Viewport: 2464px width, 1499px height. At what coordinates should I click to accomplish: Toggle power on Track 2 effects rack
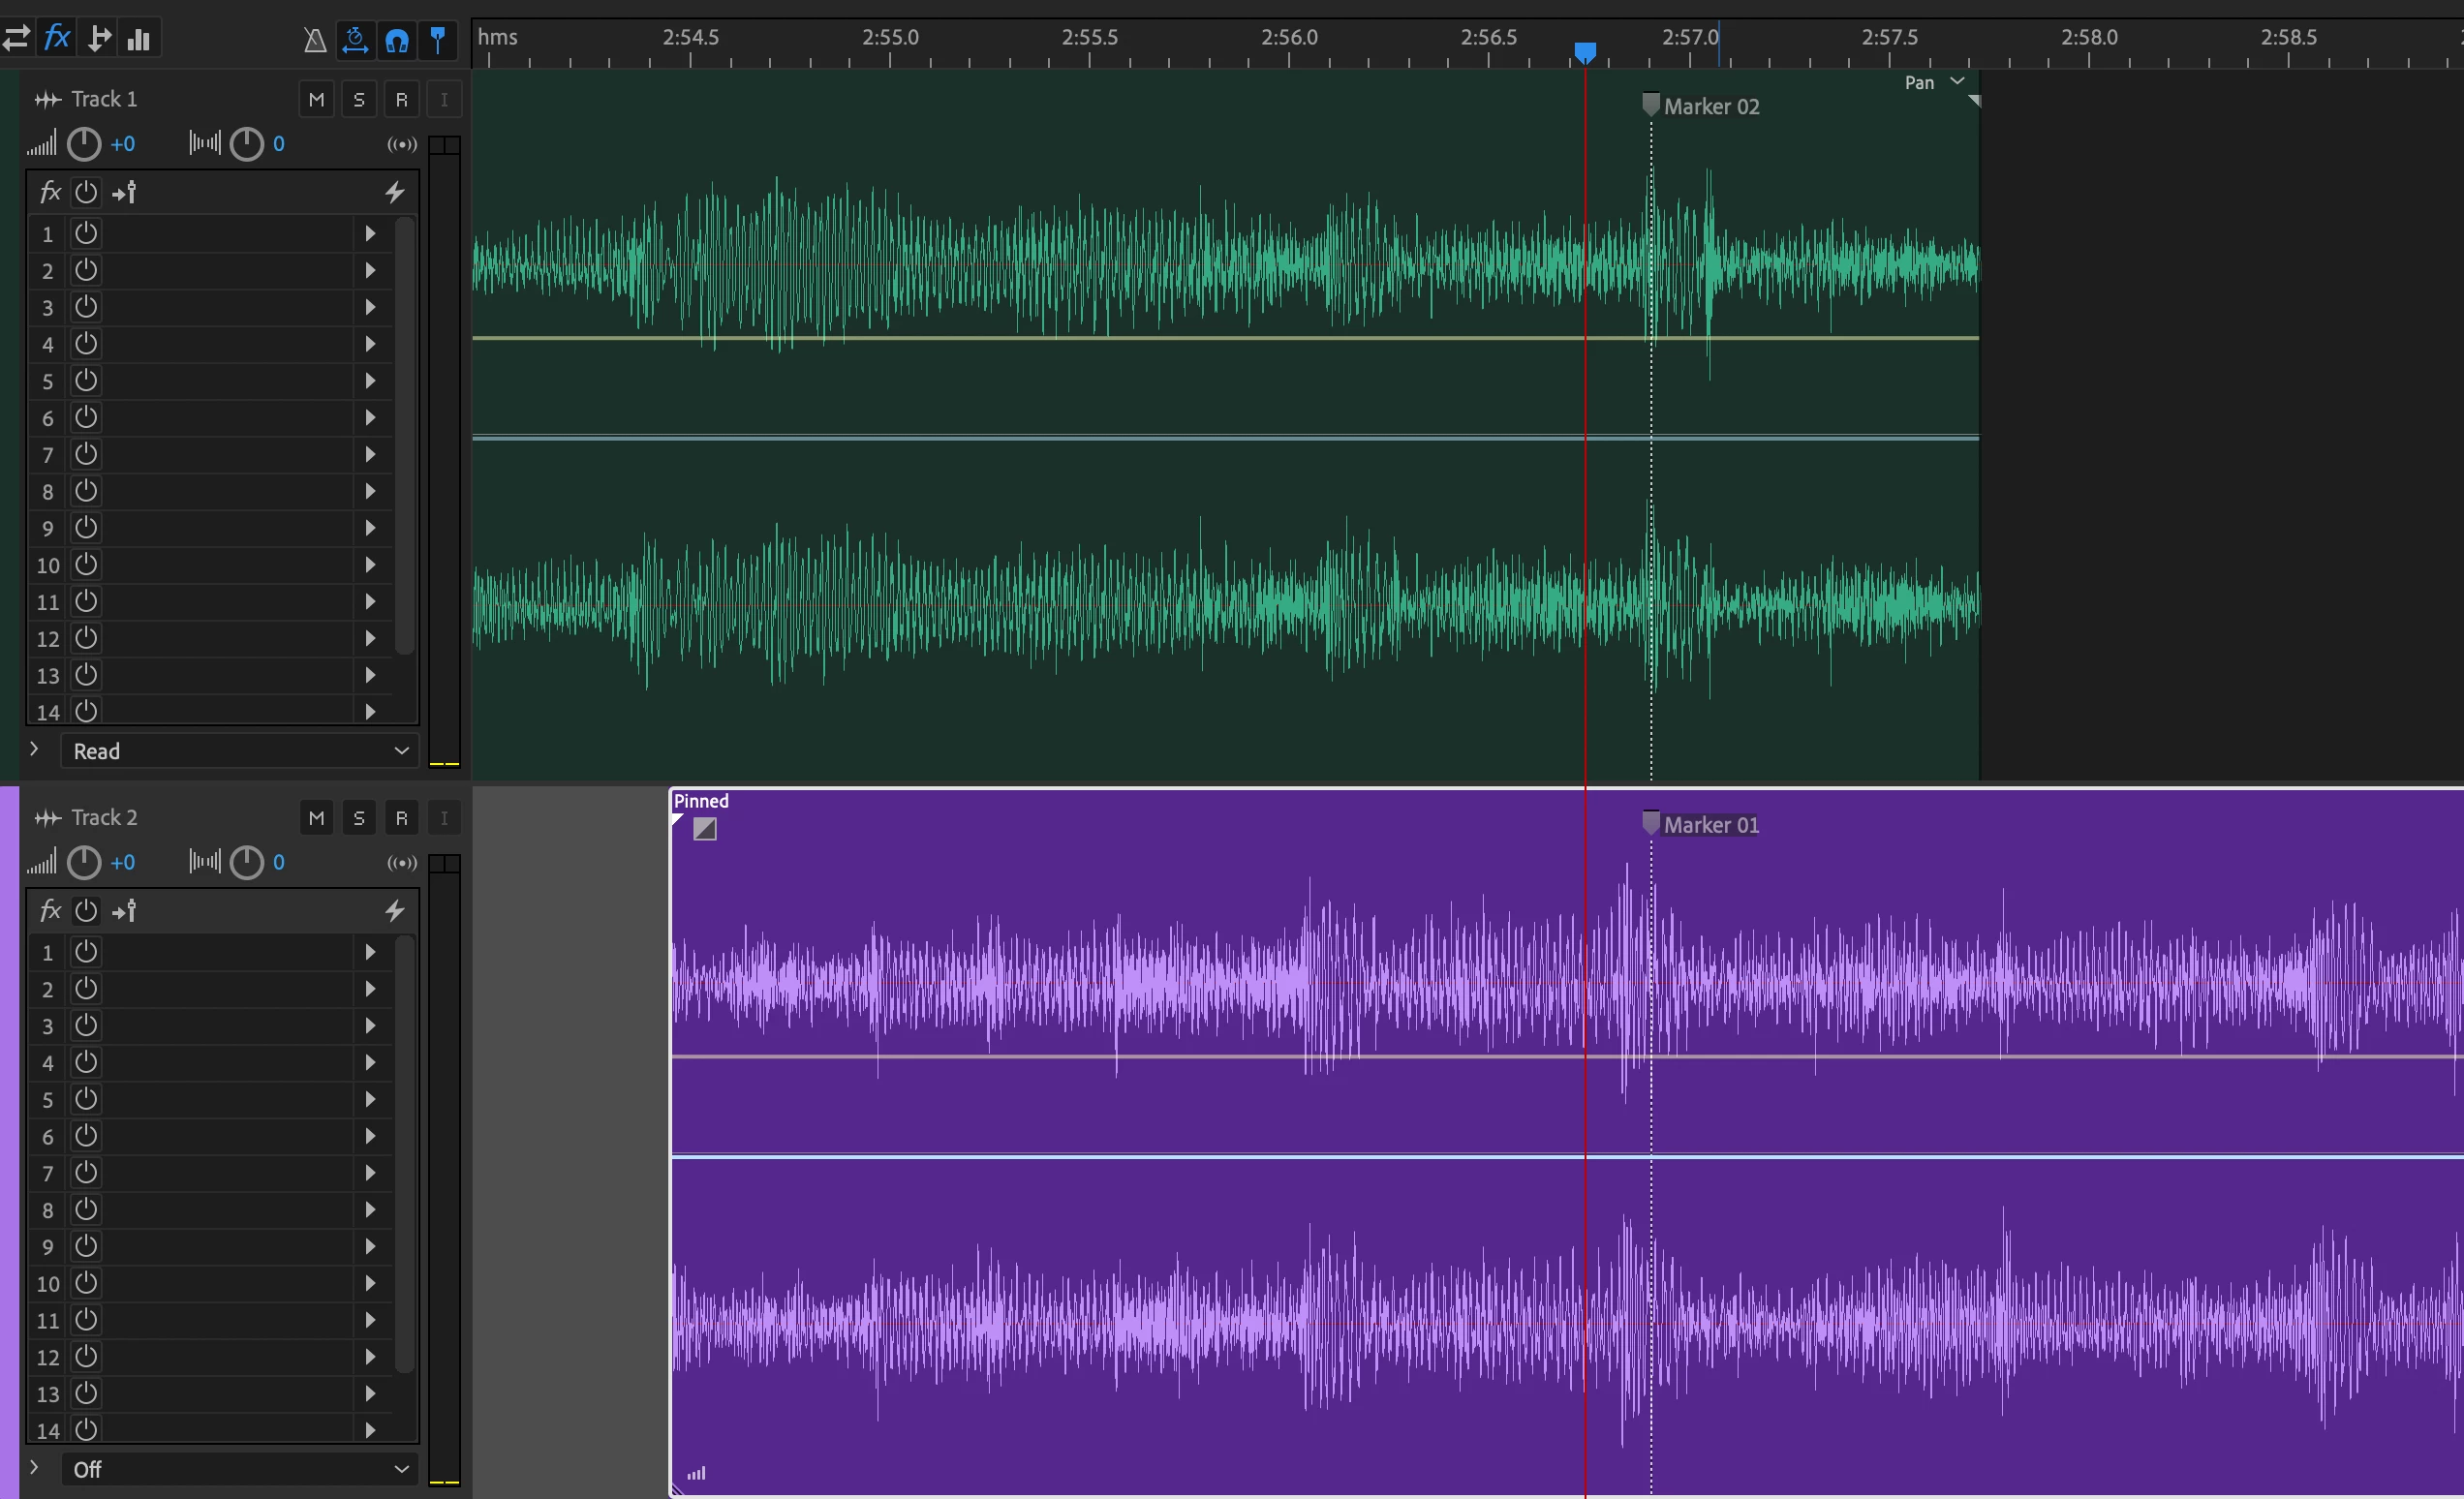tap(86, 910)
